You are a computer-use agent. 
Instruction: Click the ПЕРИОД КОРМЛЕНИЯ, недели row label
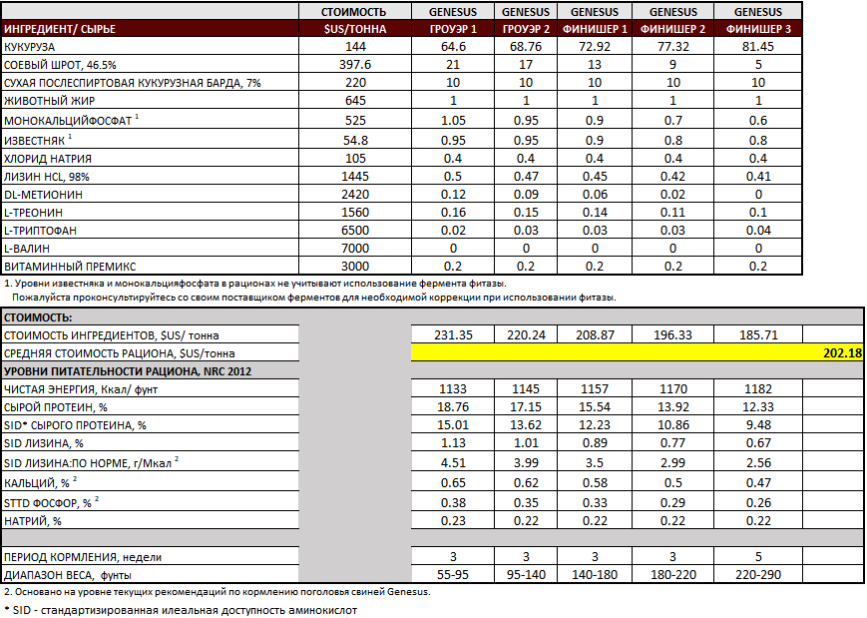[x=82, y=556]
